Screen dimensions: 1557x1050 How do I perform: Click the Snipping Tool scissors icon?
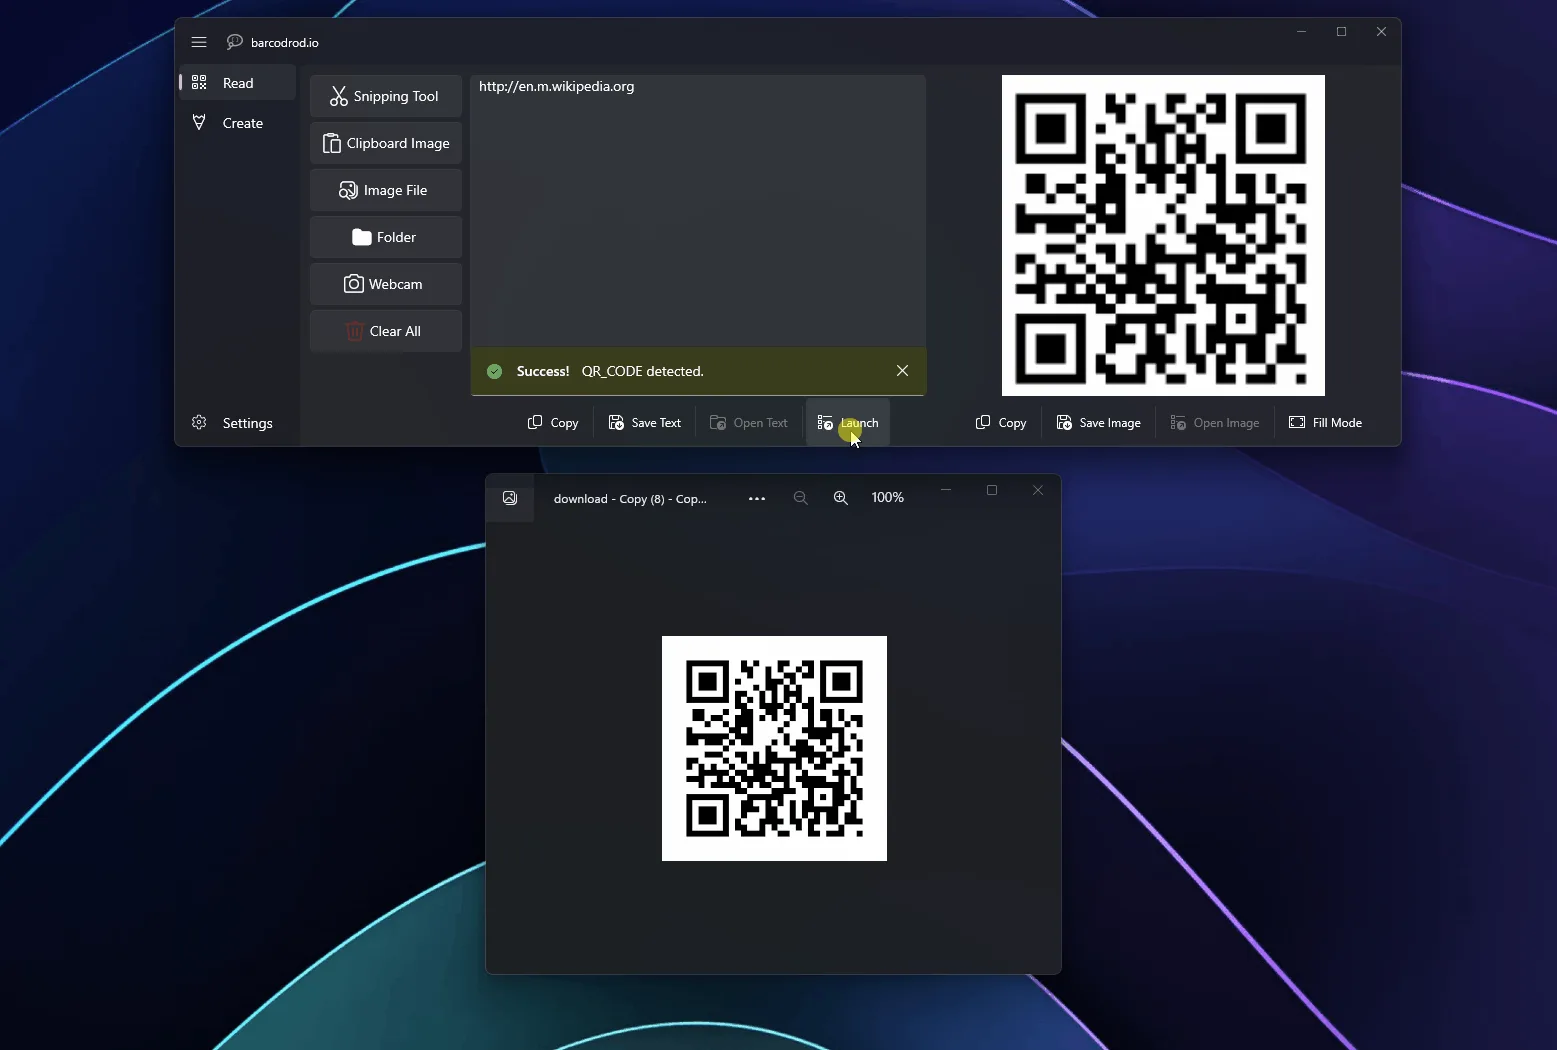tap(339, 96)
